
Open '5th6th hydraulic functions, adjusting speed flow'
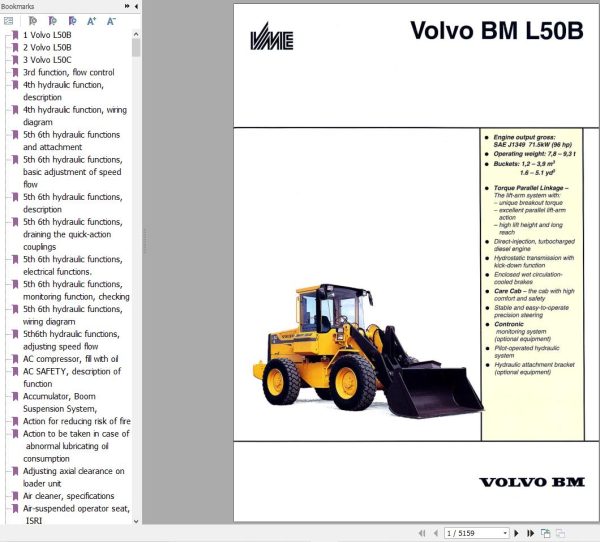(71, 340)
